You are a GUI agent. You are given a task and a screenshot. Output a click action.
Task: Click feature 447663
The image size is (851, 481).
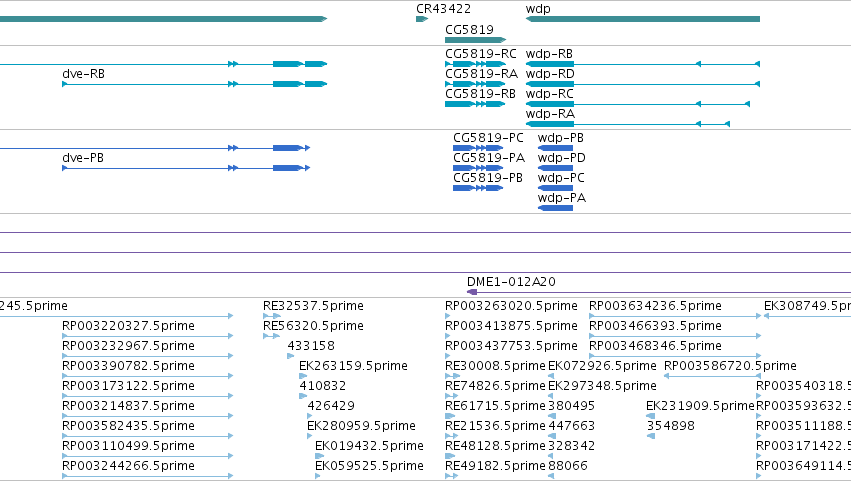click(571, 426)
